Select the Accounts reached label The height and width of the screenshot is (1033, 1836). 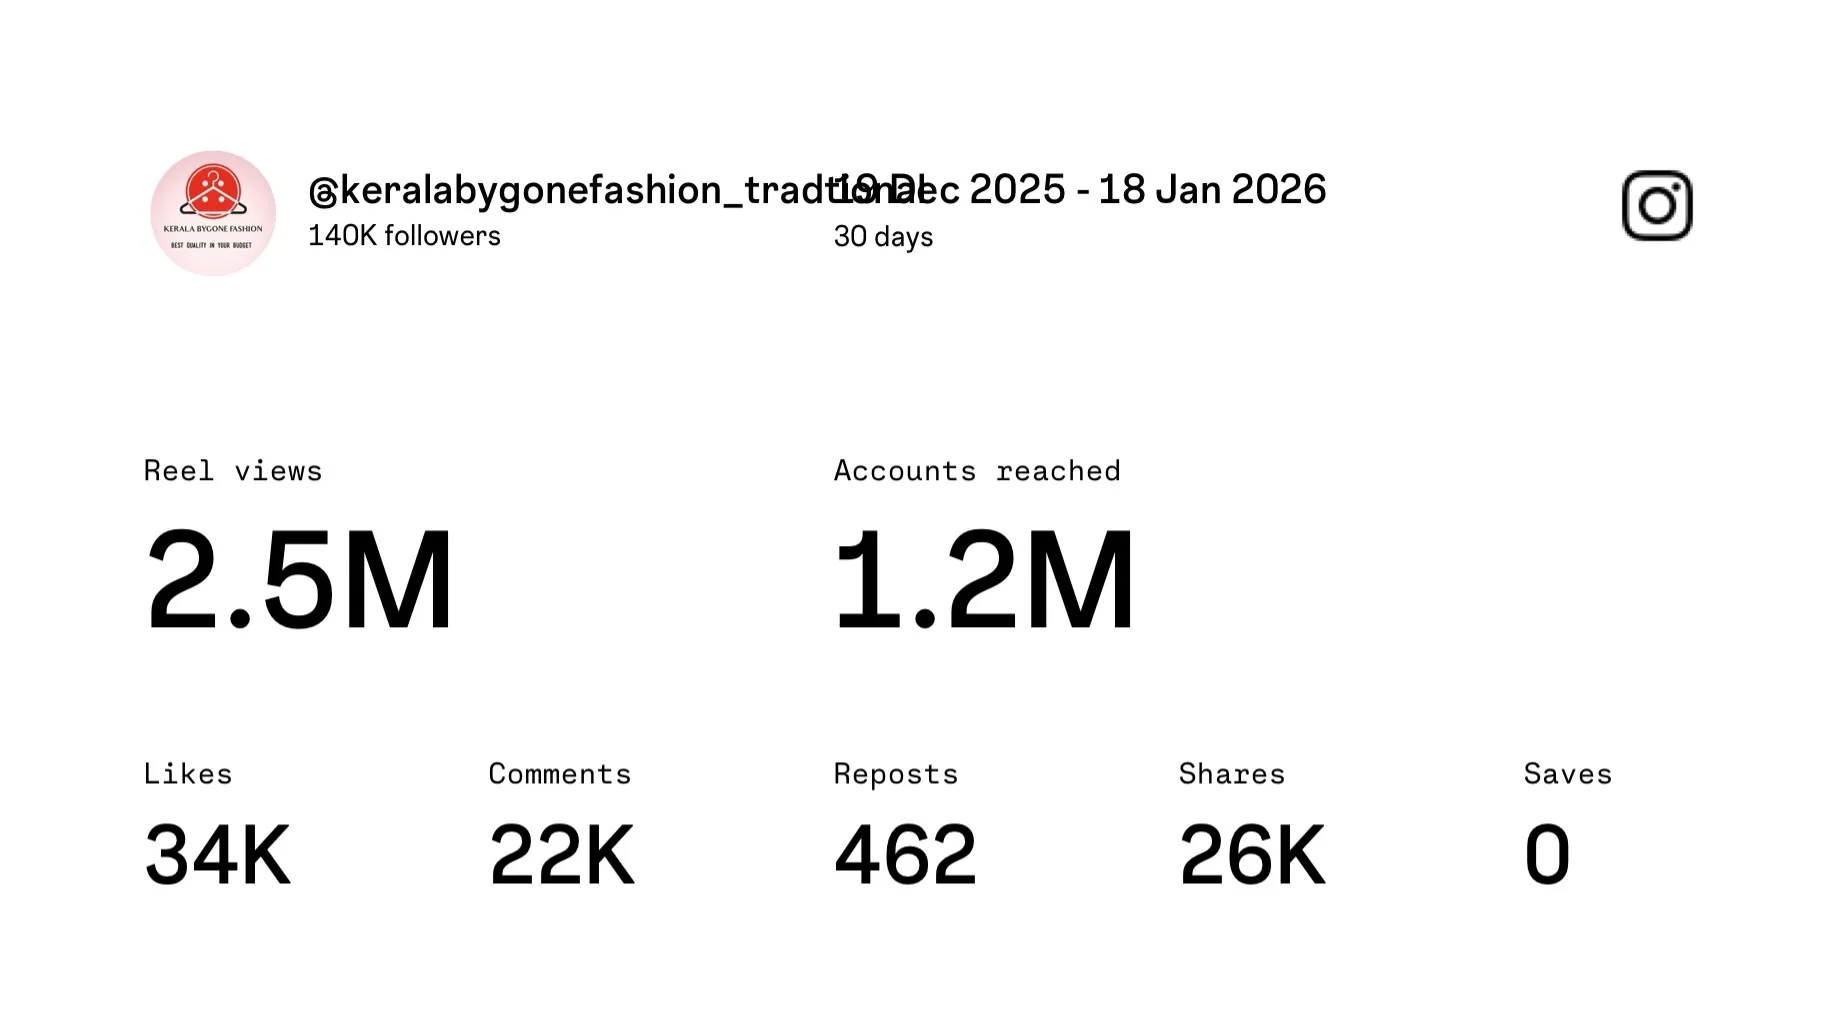977,471
